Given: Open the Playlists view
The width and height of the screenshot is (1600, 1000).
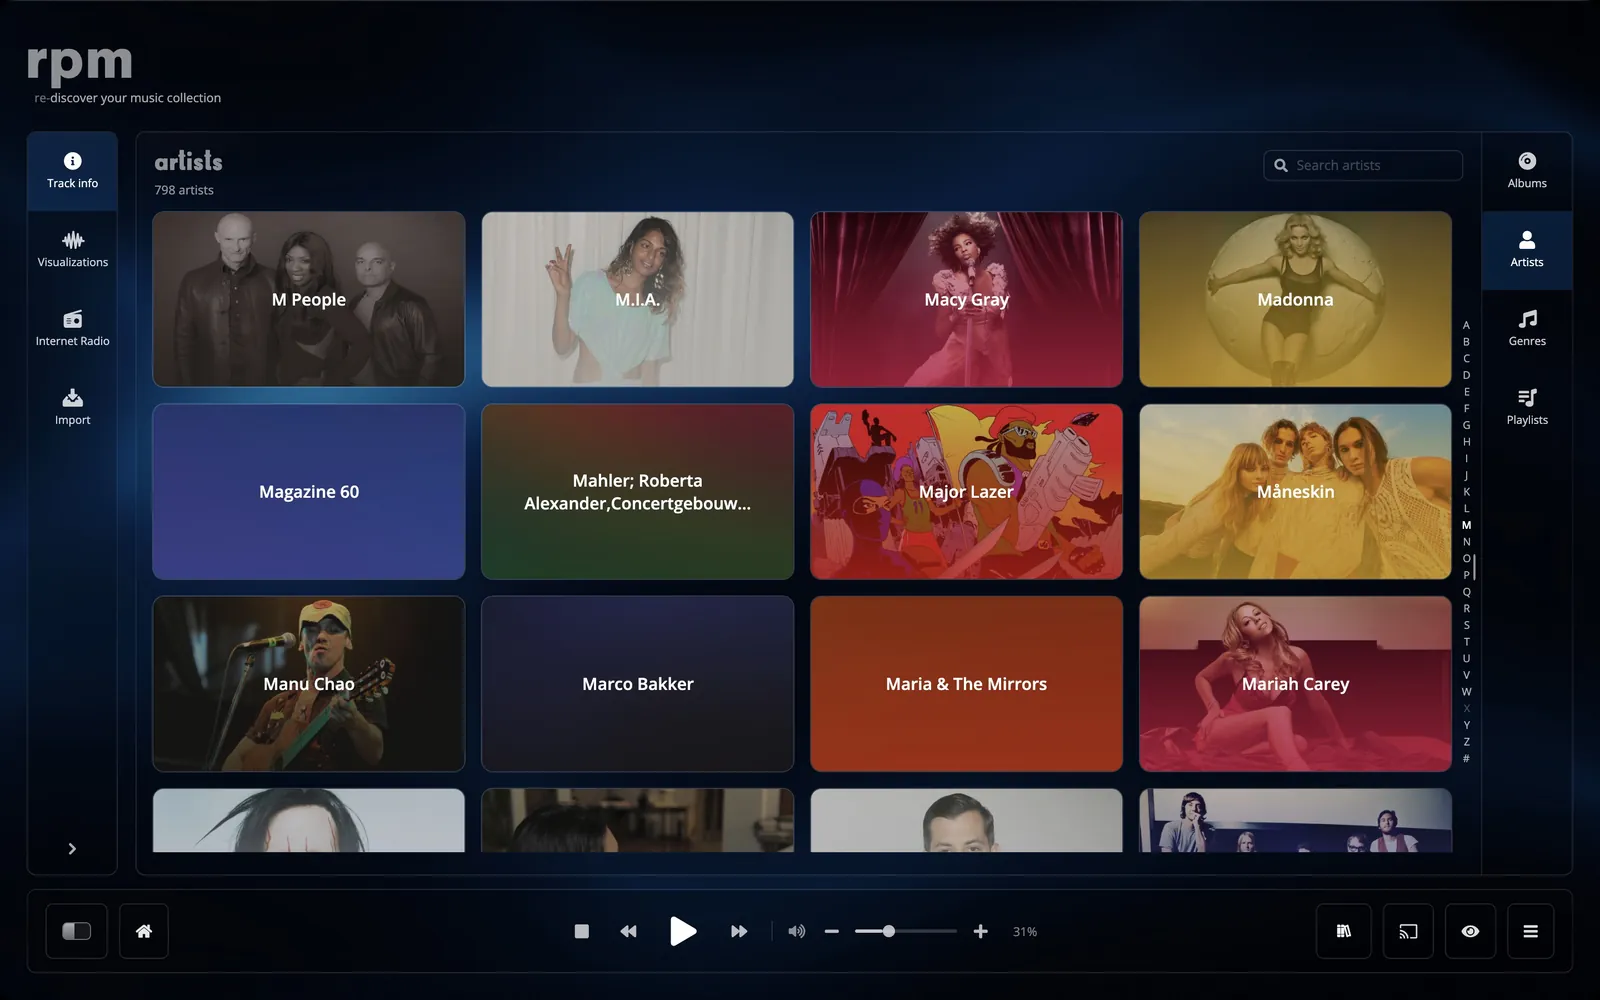Looking at the screenshot, I should coord(1527,408).
